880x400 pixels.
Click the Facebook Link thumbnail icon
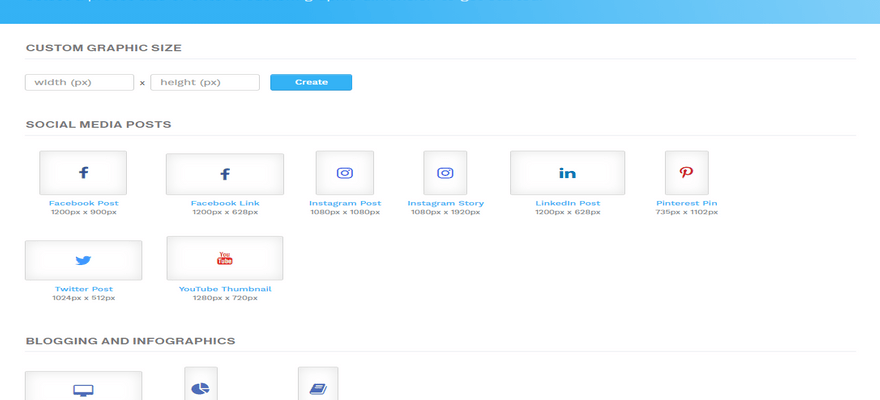coord(224,174)
